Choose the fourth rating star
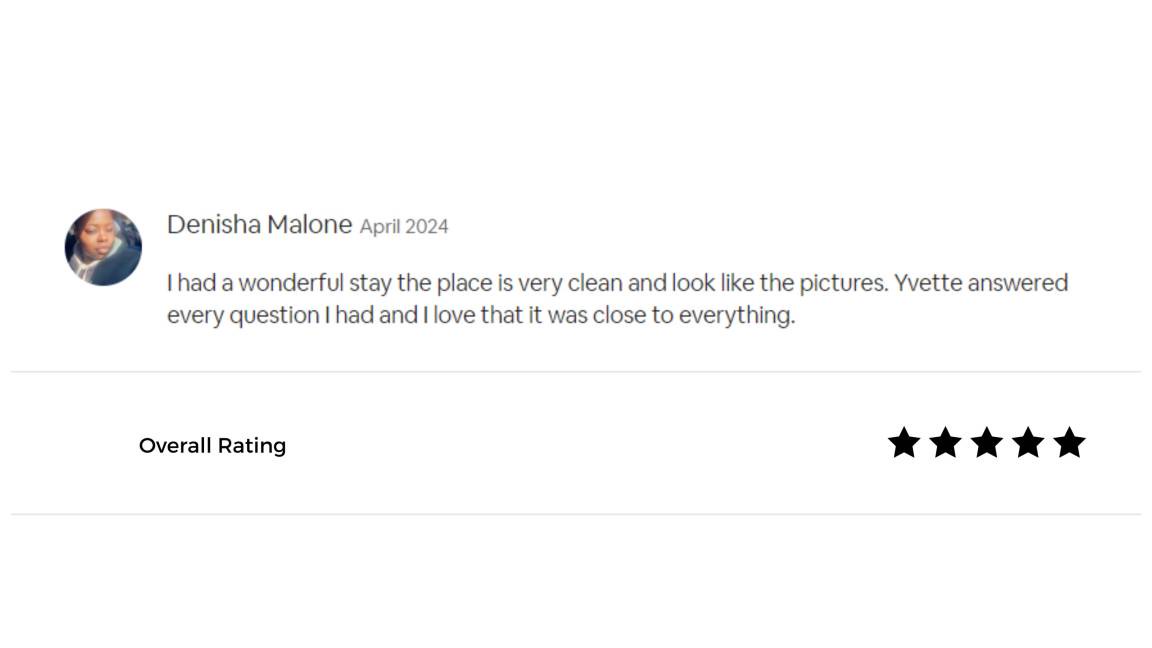 pyautogui.click(x=1028, y=443)
